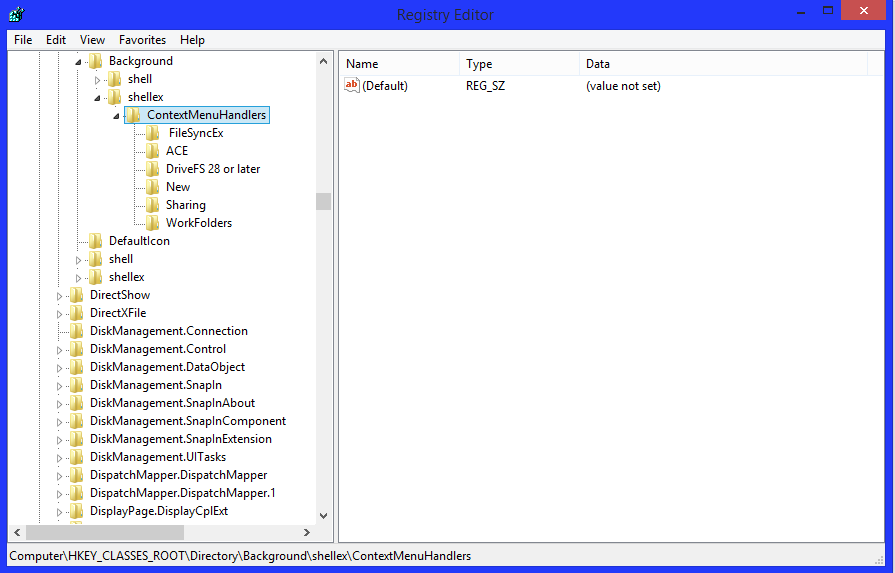Image resolution: width=895 pixels, height=573 pixels.
Task: Click the DefaultIcon folder icon
Action: click(95, 241)
